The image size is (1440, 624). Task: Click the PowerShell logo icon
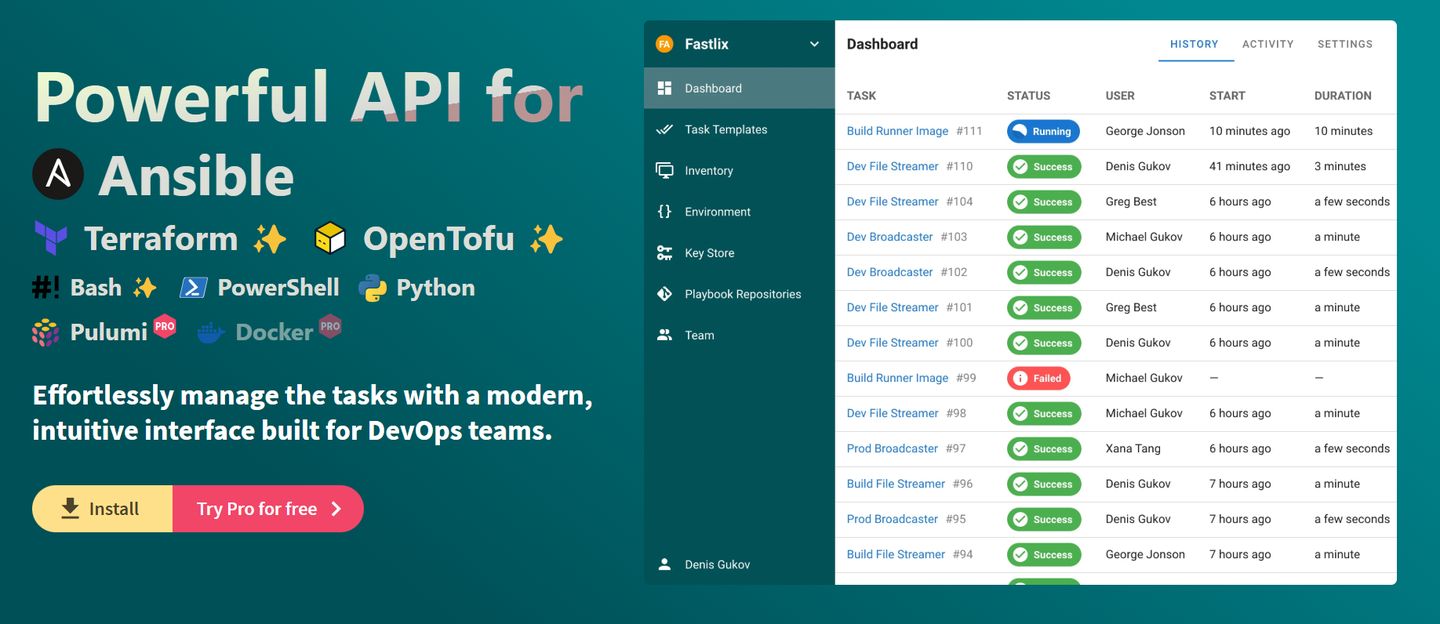coord(193,287)
